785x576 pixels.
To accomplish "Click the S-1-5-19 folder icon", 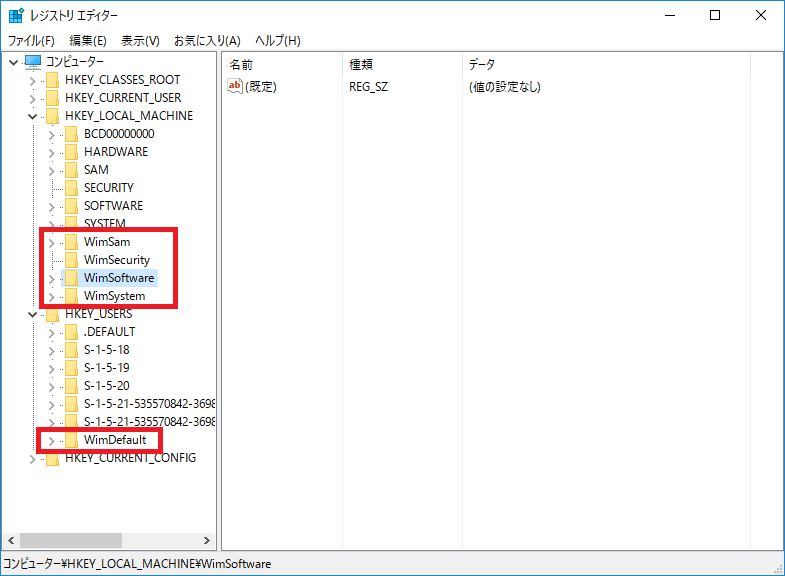I will [72, 368].
